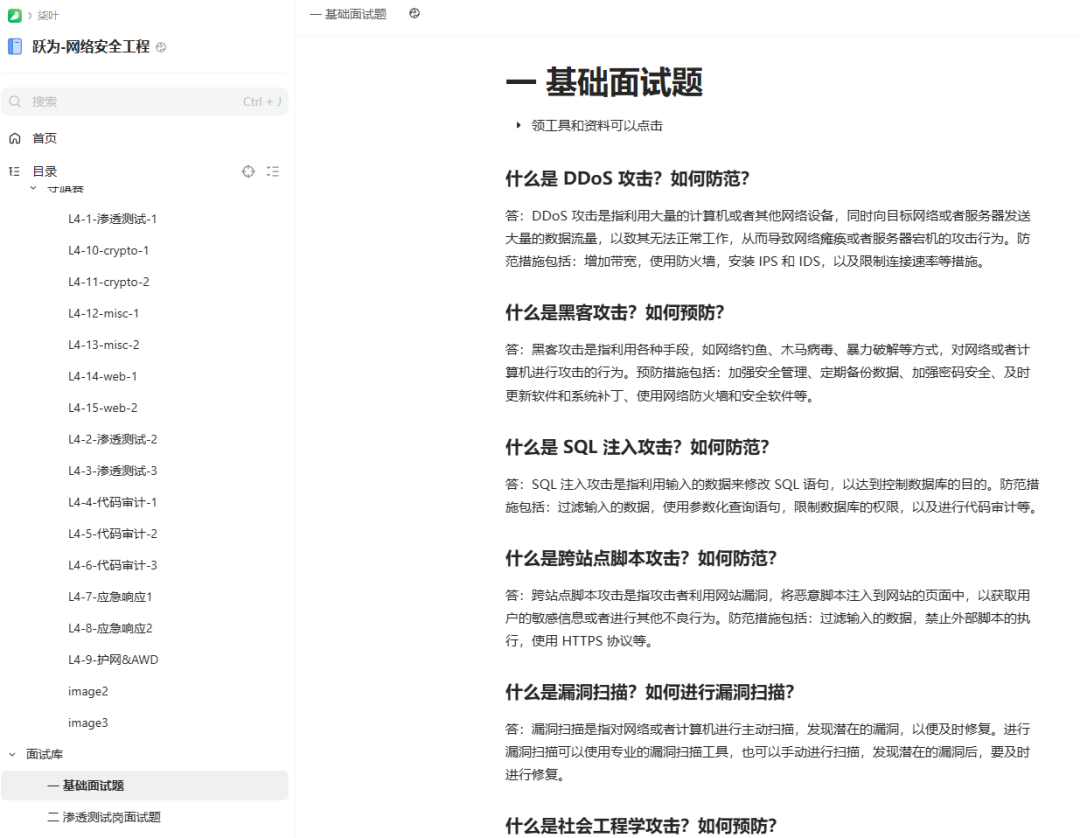Open 二 渗透测试岗面试题 document
The image size is (1080, 838).
coord(103,817)
